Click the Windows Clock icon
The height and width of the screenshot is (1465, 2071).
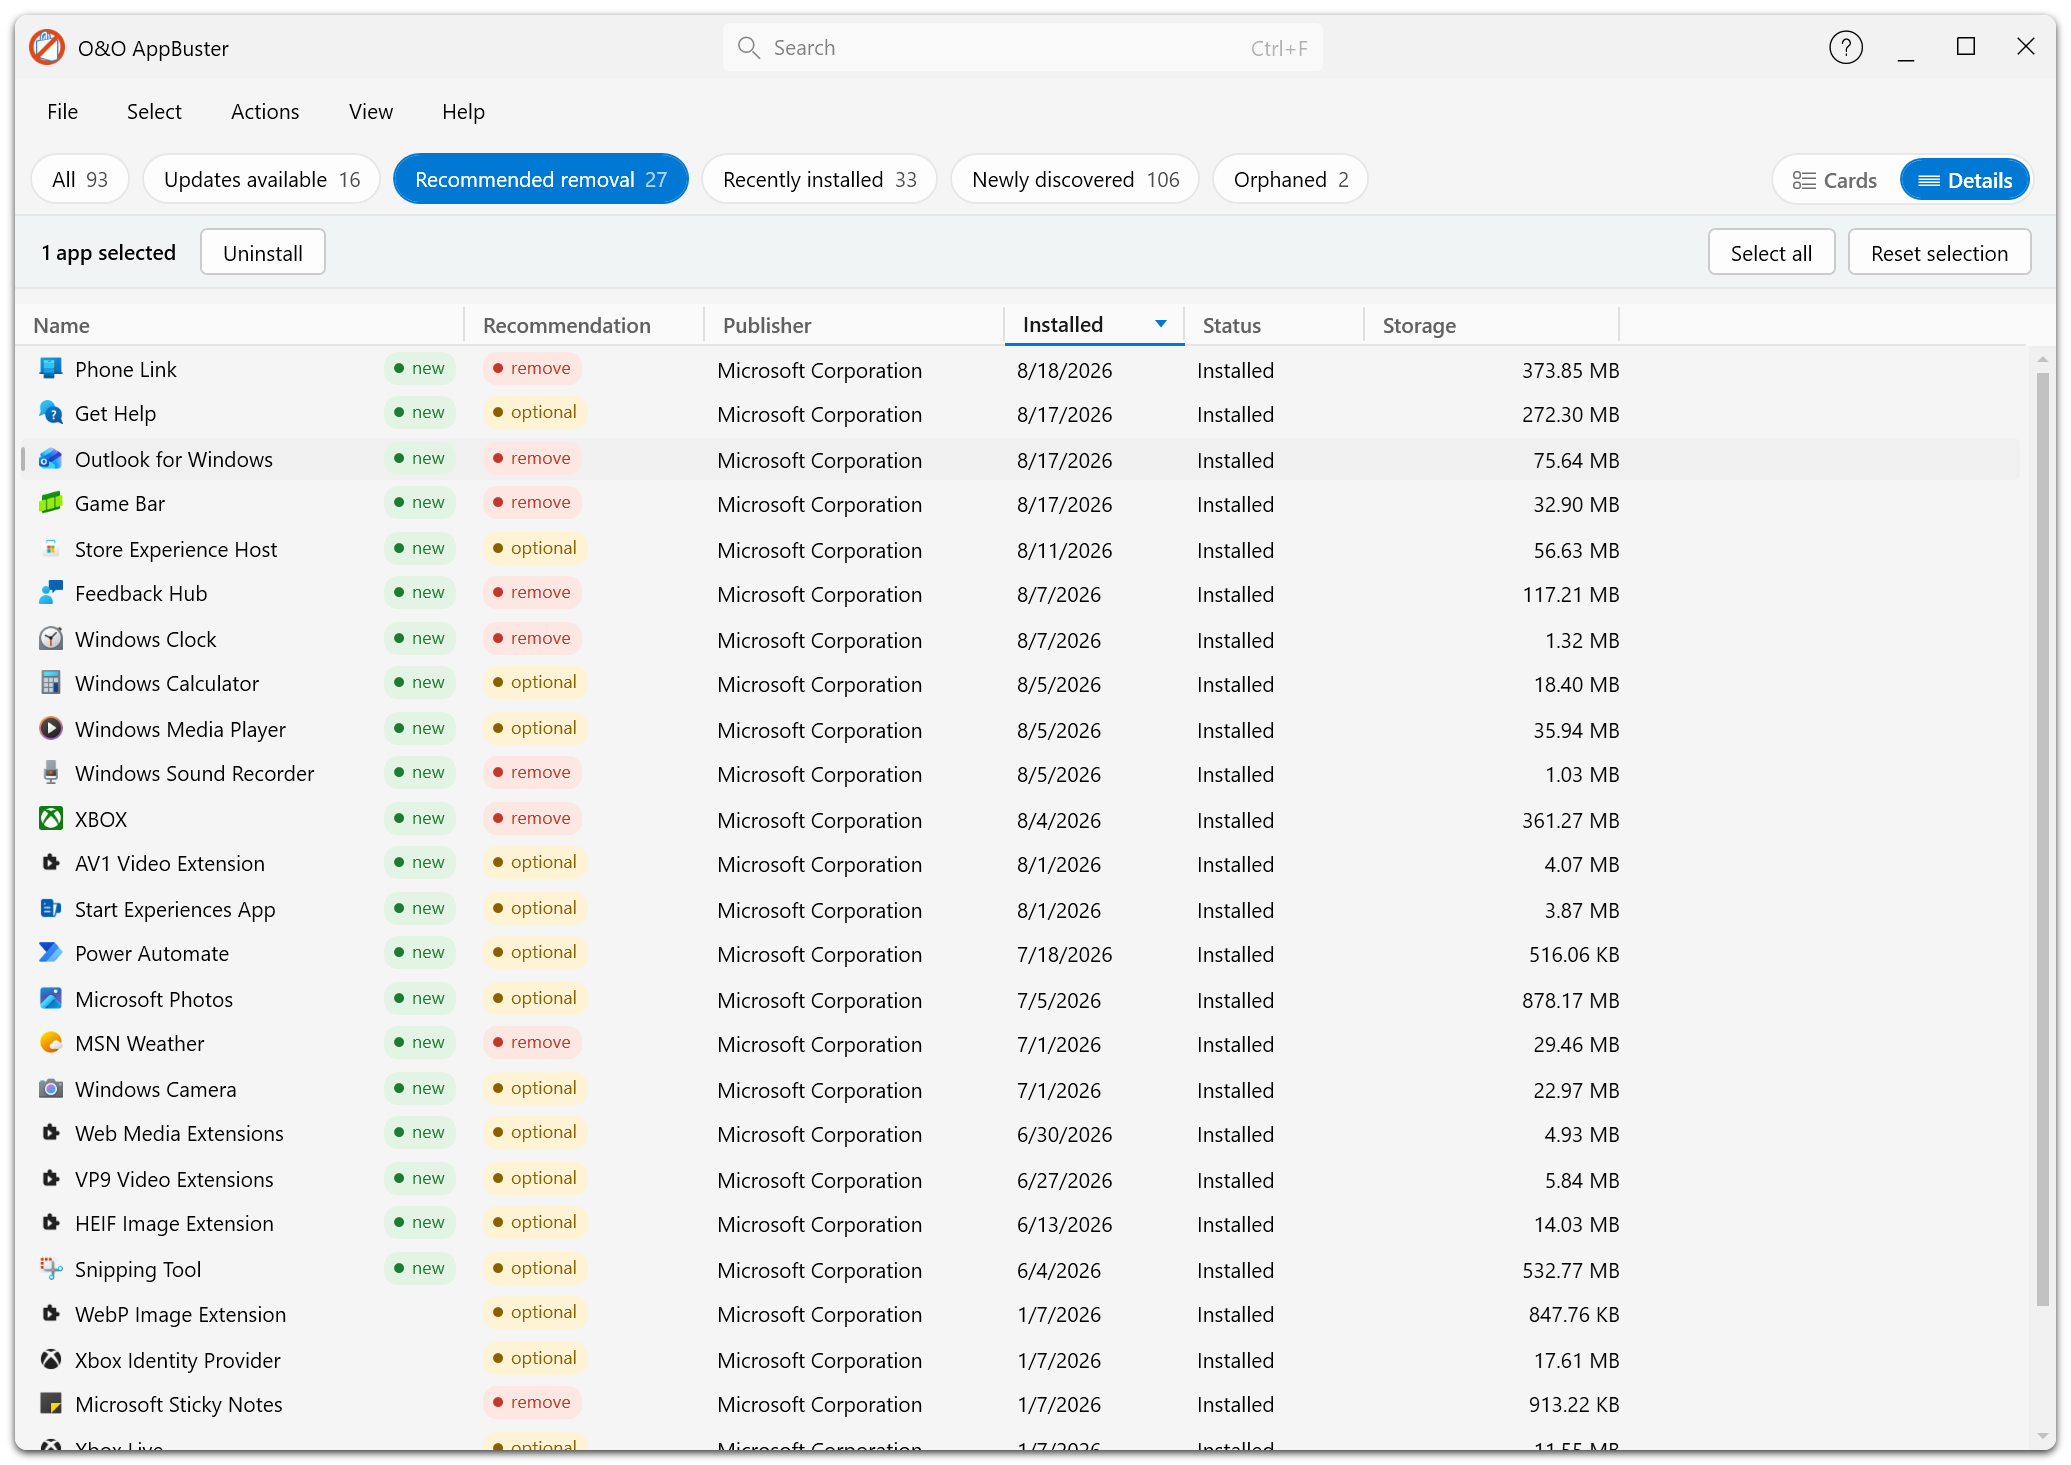point(50,639)
